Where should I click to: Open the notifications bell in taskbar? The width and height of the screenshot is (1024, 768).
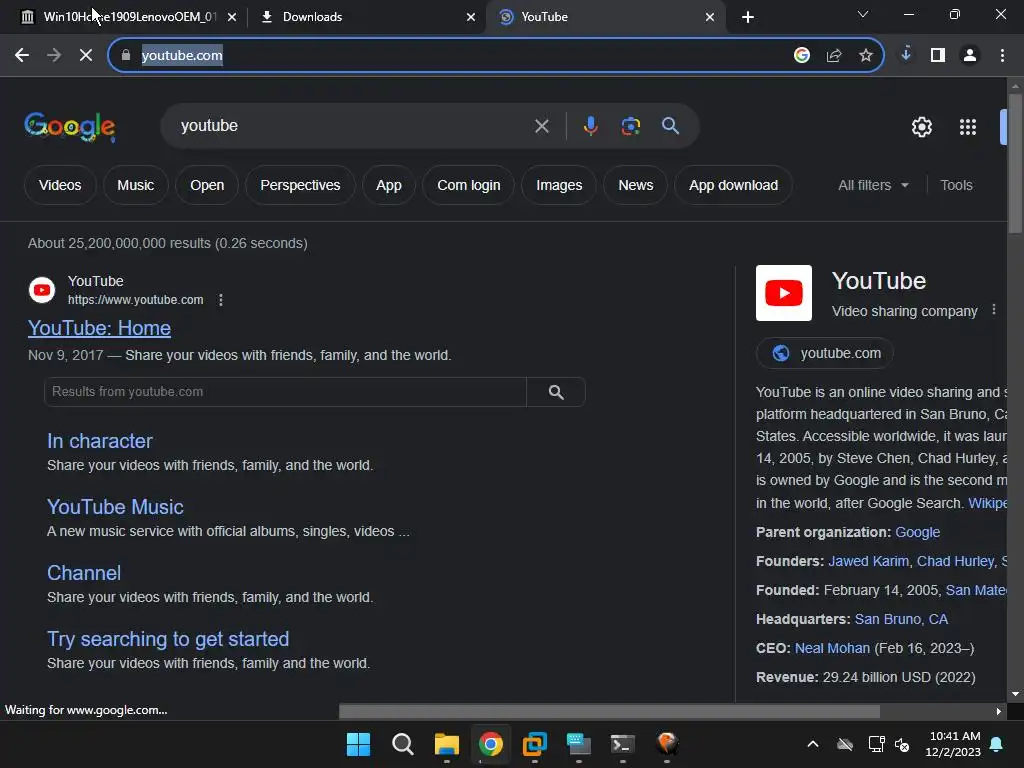click(997, 744)
